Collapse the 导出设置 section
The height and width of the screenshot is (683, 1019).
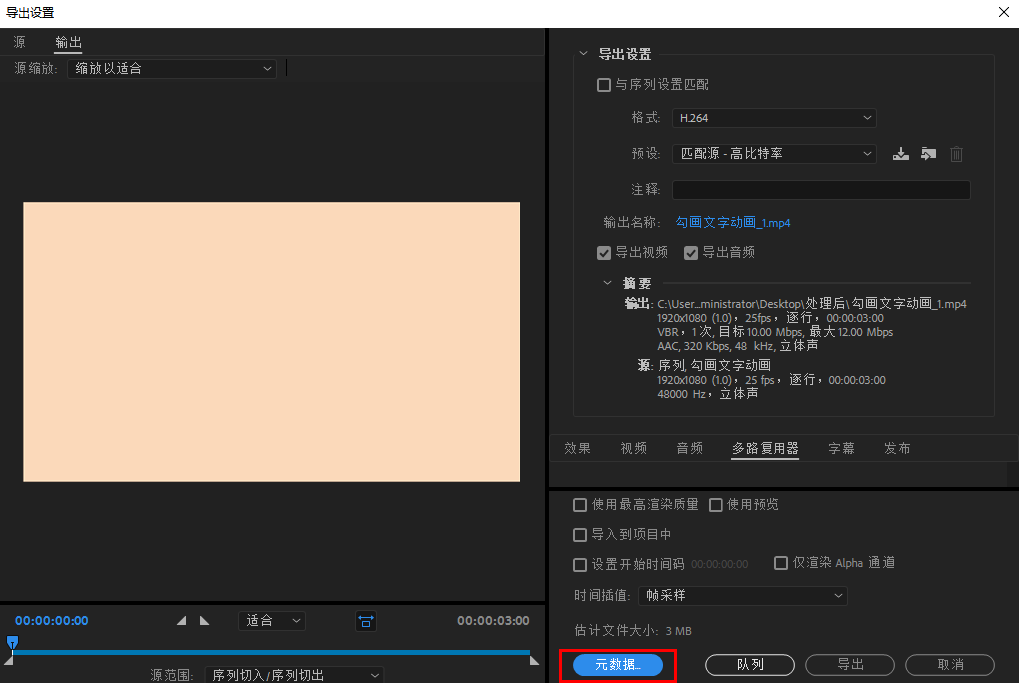[x=584, y=54]
